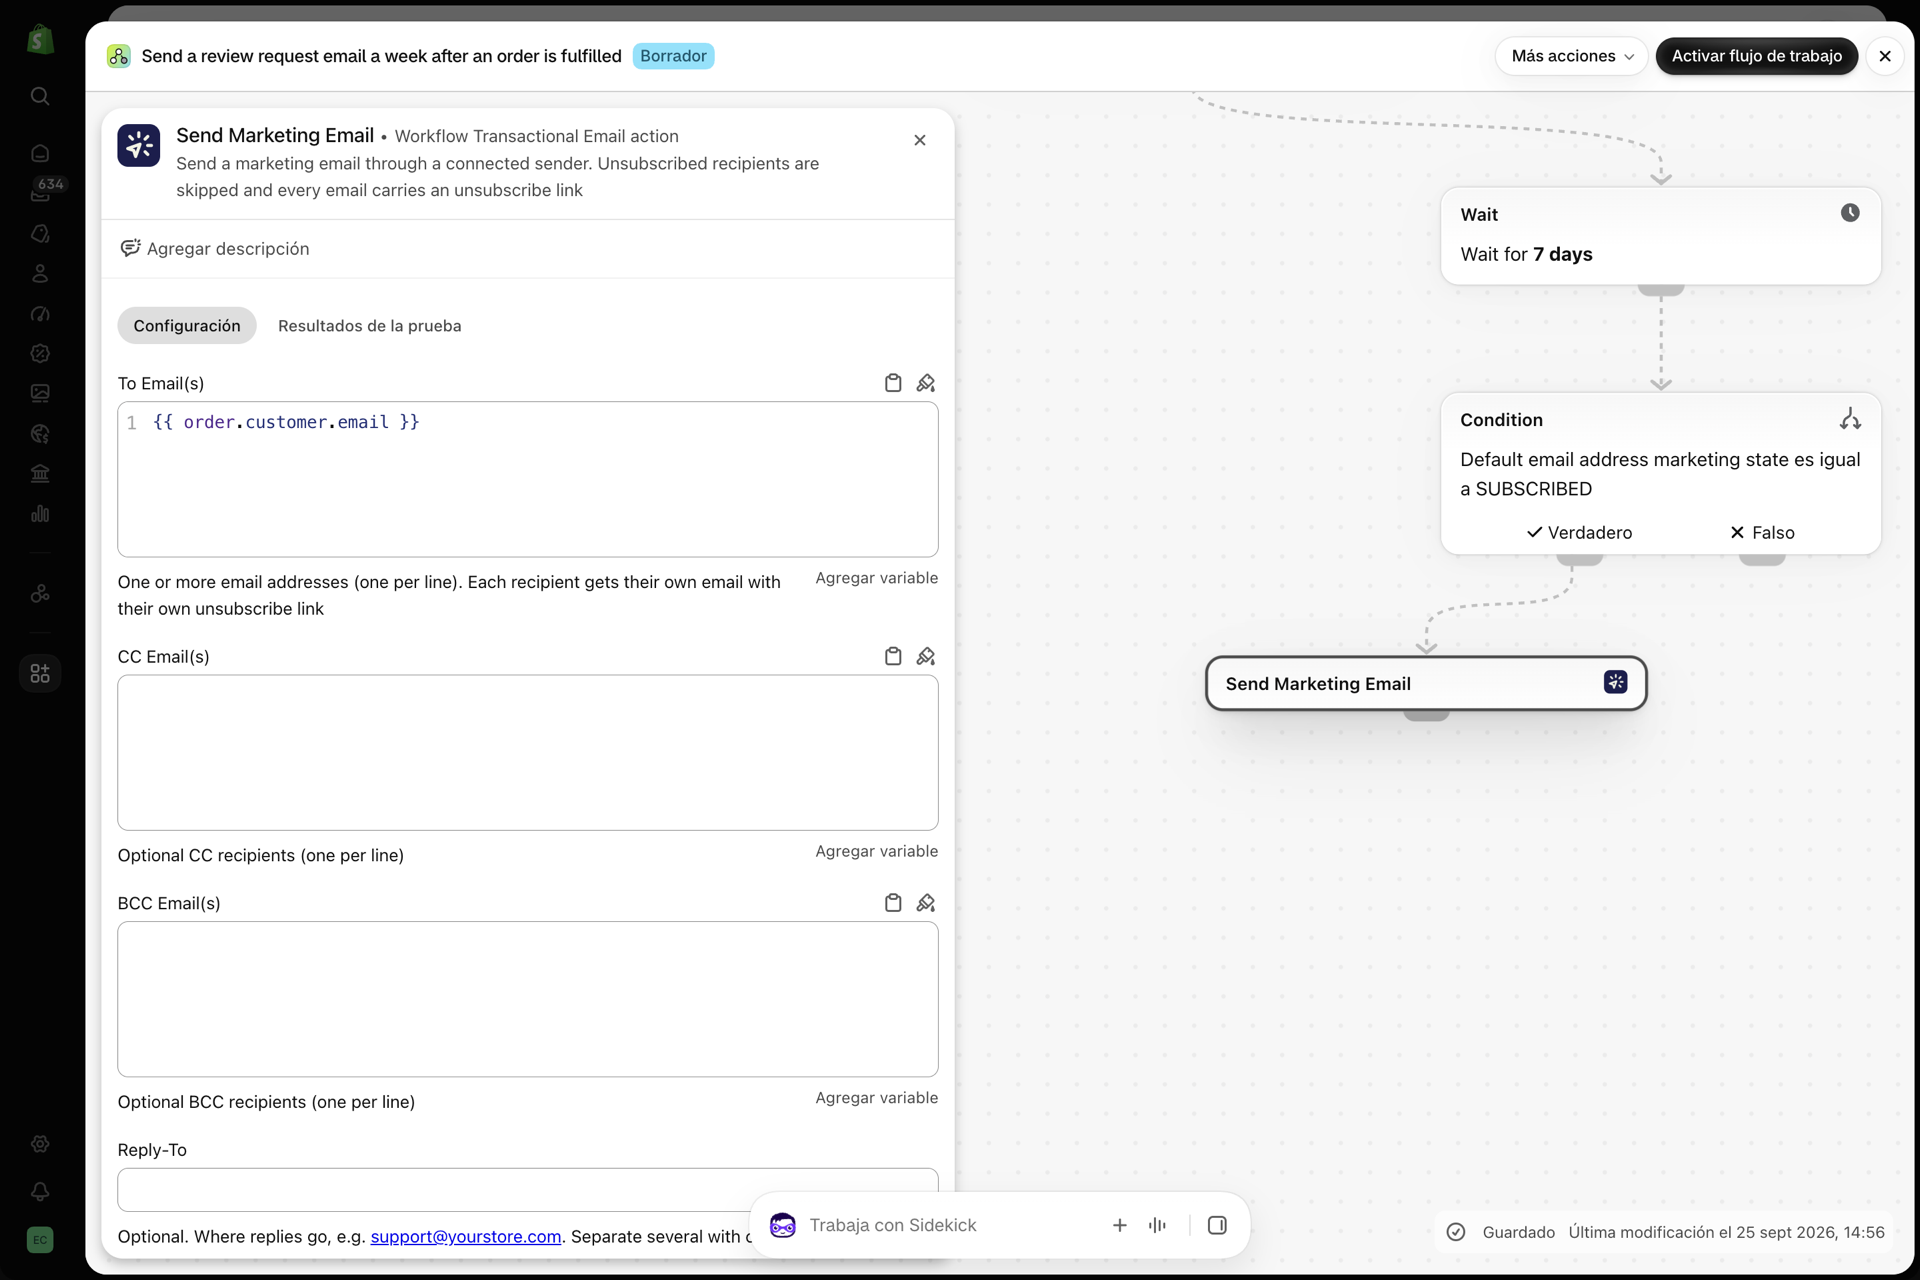The image size is (1920, 1280).
Task: Expand the Más acciones dropdown
Action: point(1572,56)
